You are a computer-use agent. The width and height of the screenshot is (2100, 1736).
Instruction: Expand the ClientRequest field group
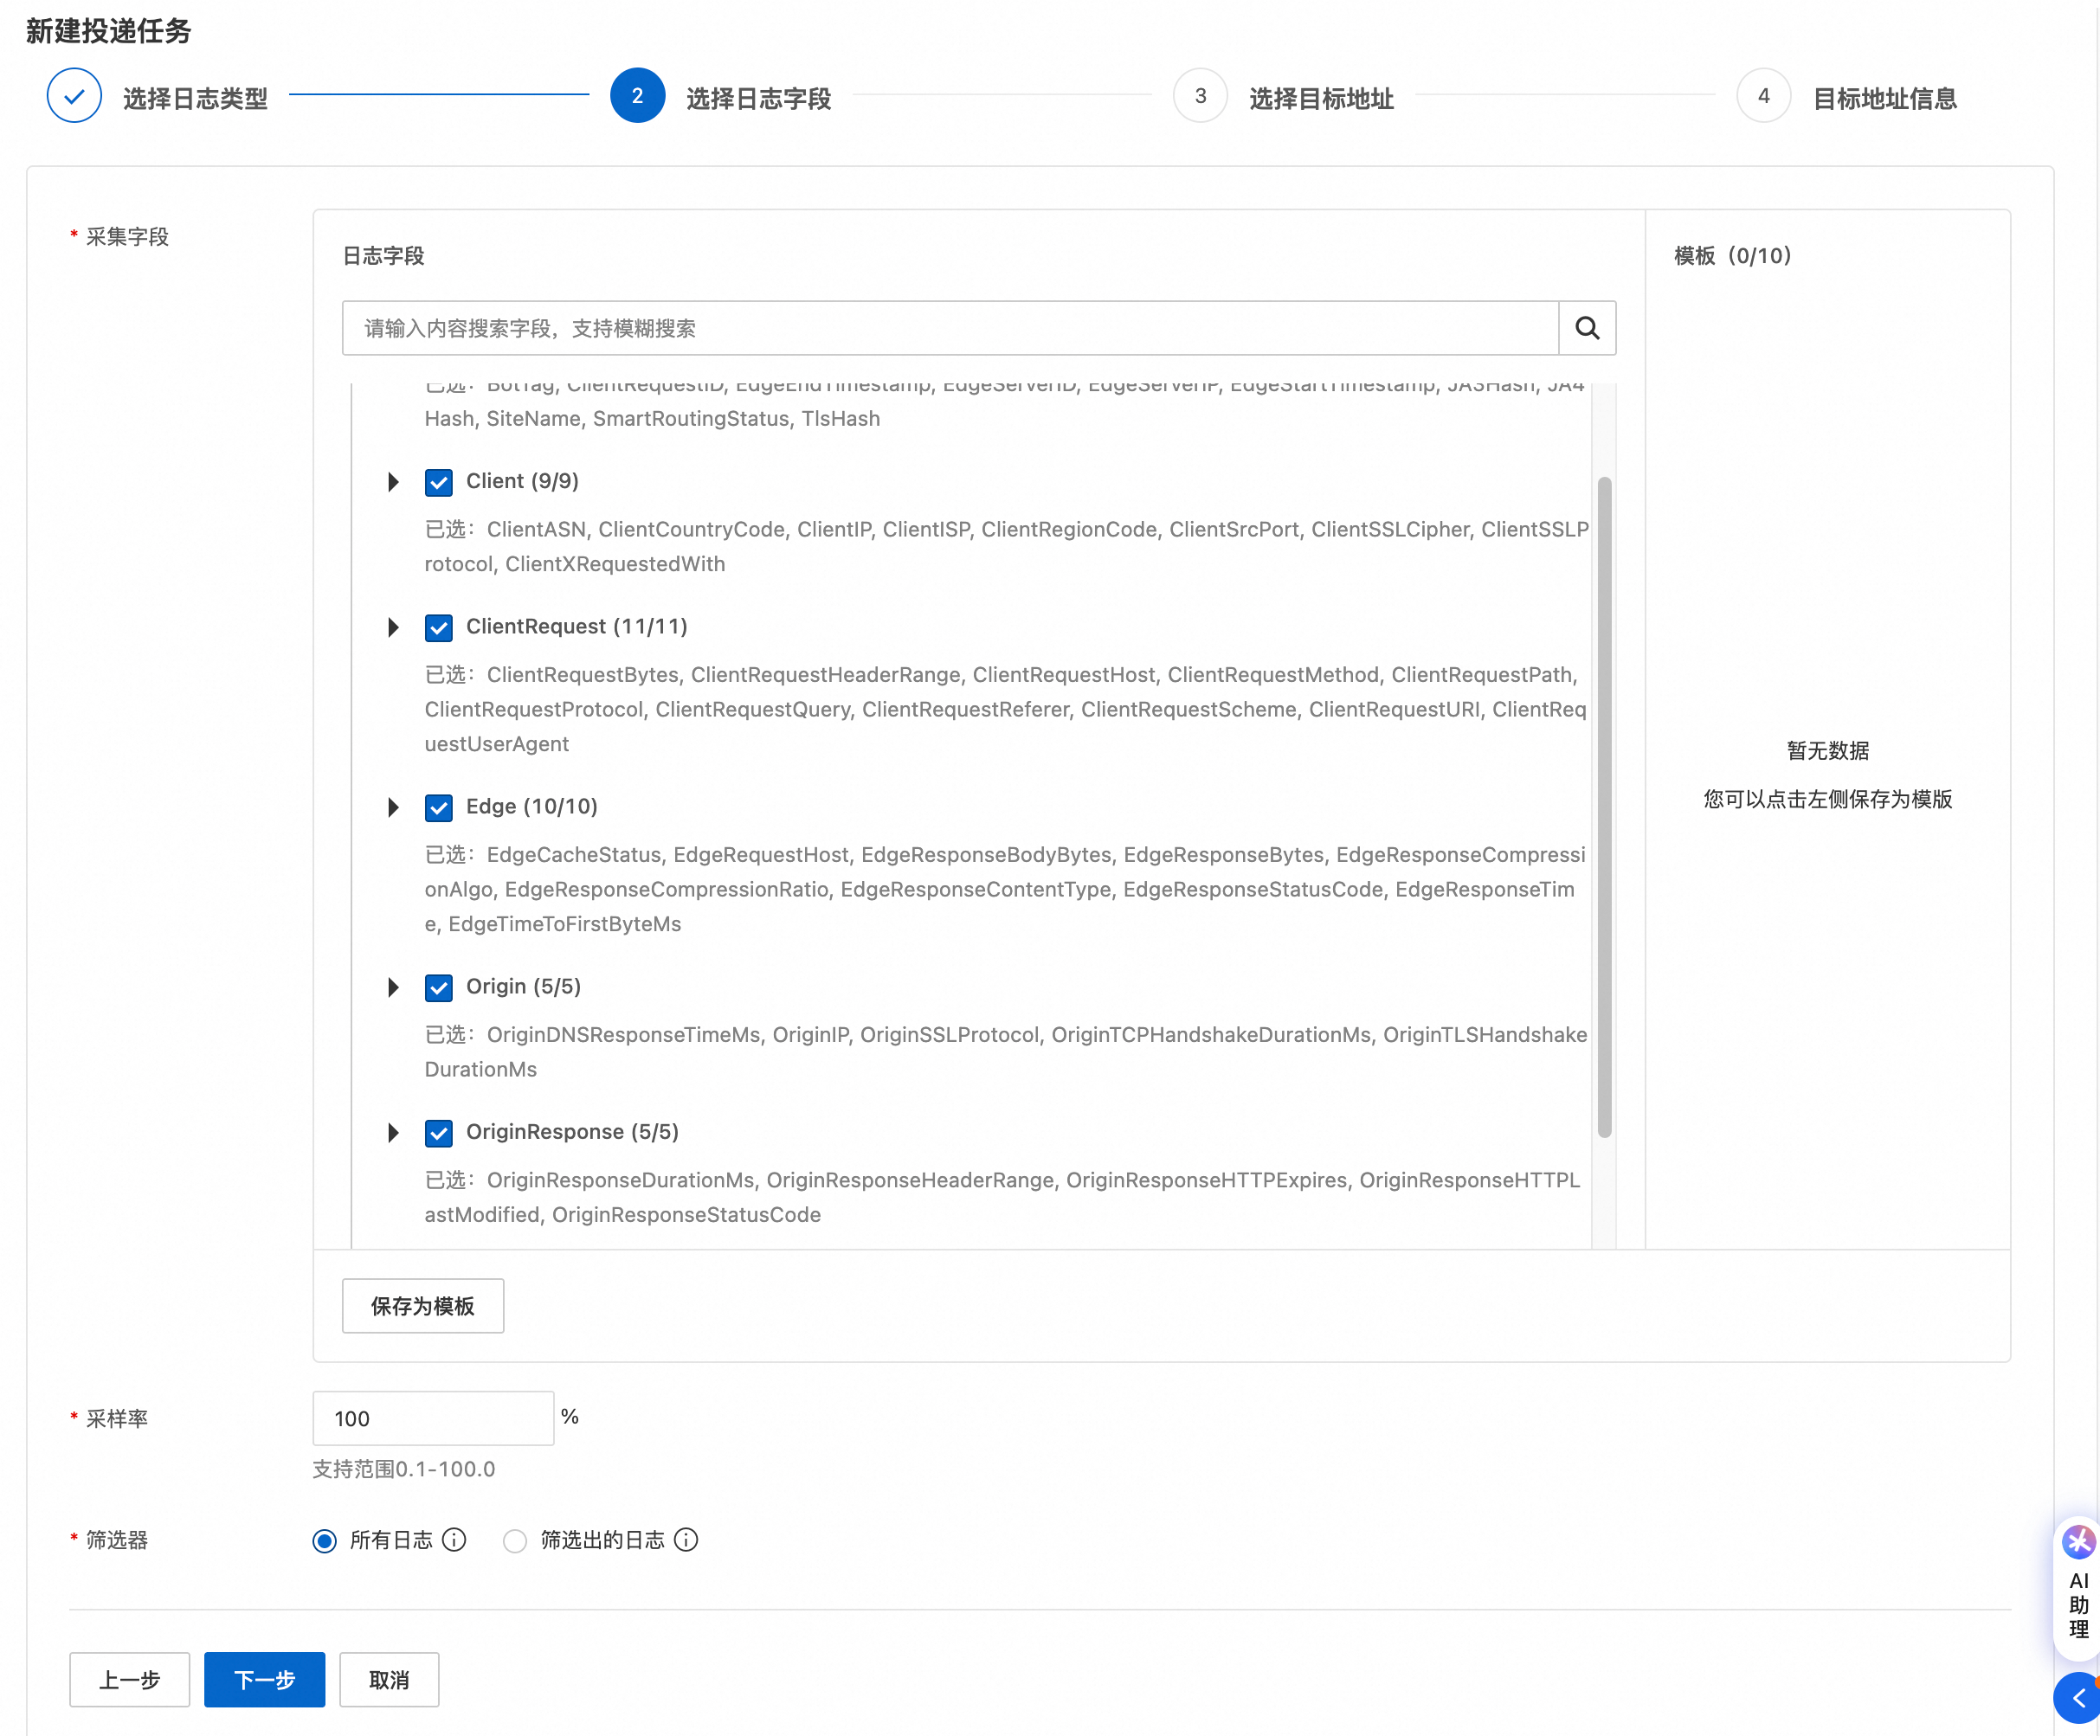pos(393,627)
